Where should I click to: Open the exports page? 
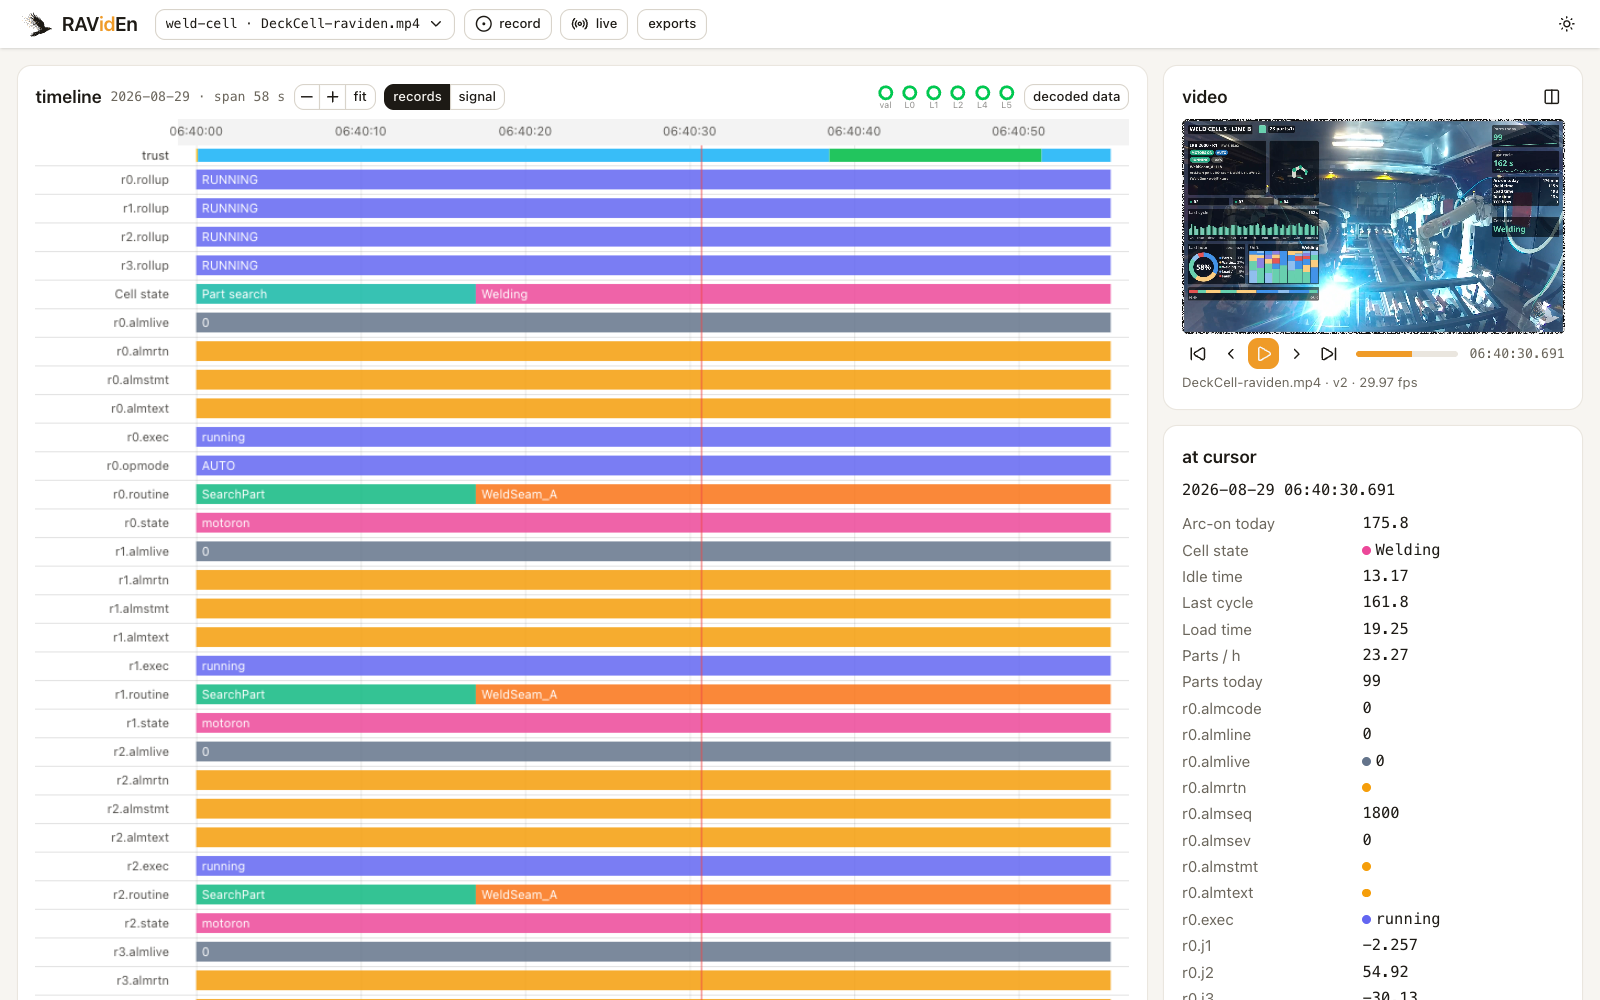[672, 24]
